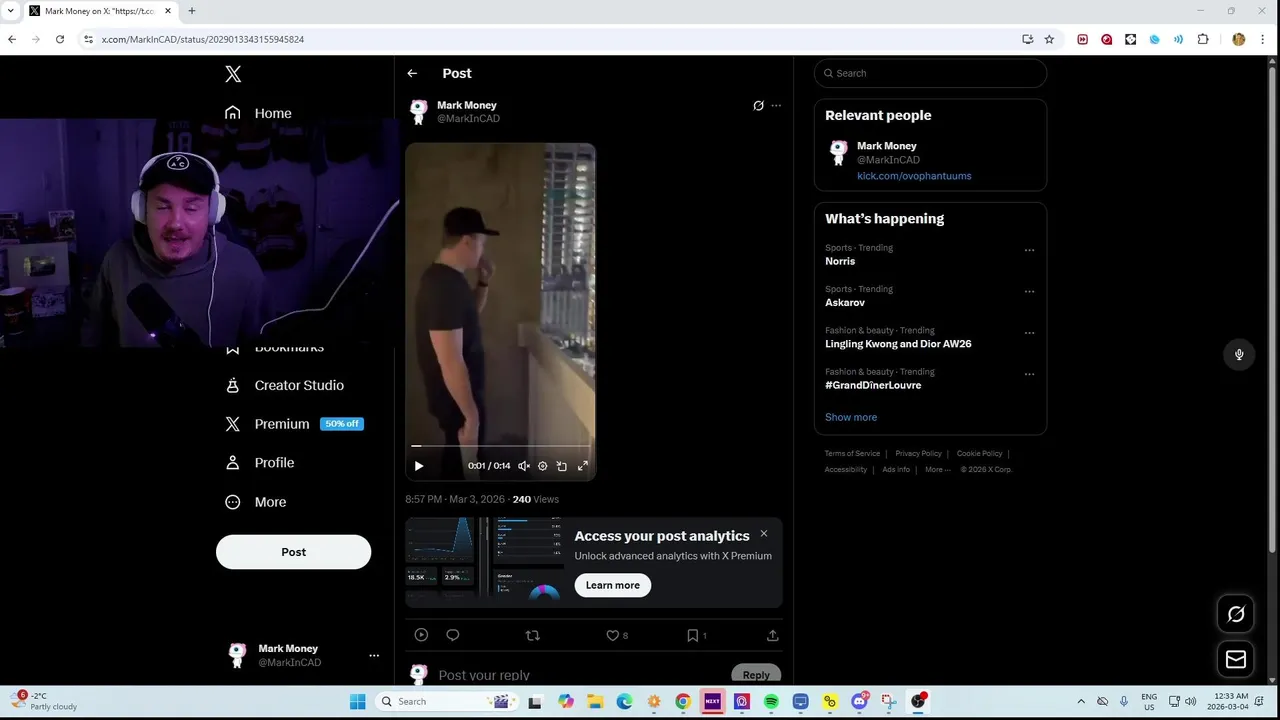Click microphone icon at right edge
The image size is (1280, 720).
[x=1239, y=355]
